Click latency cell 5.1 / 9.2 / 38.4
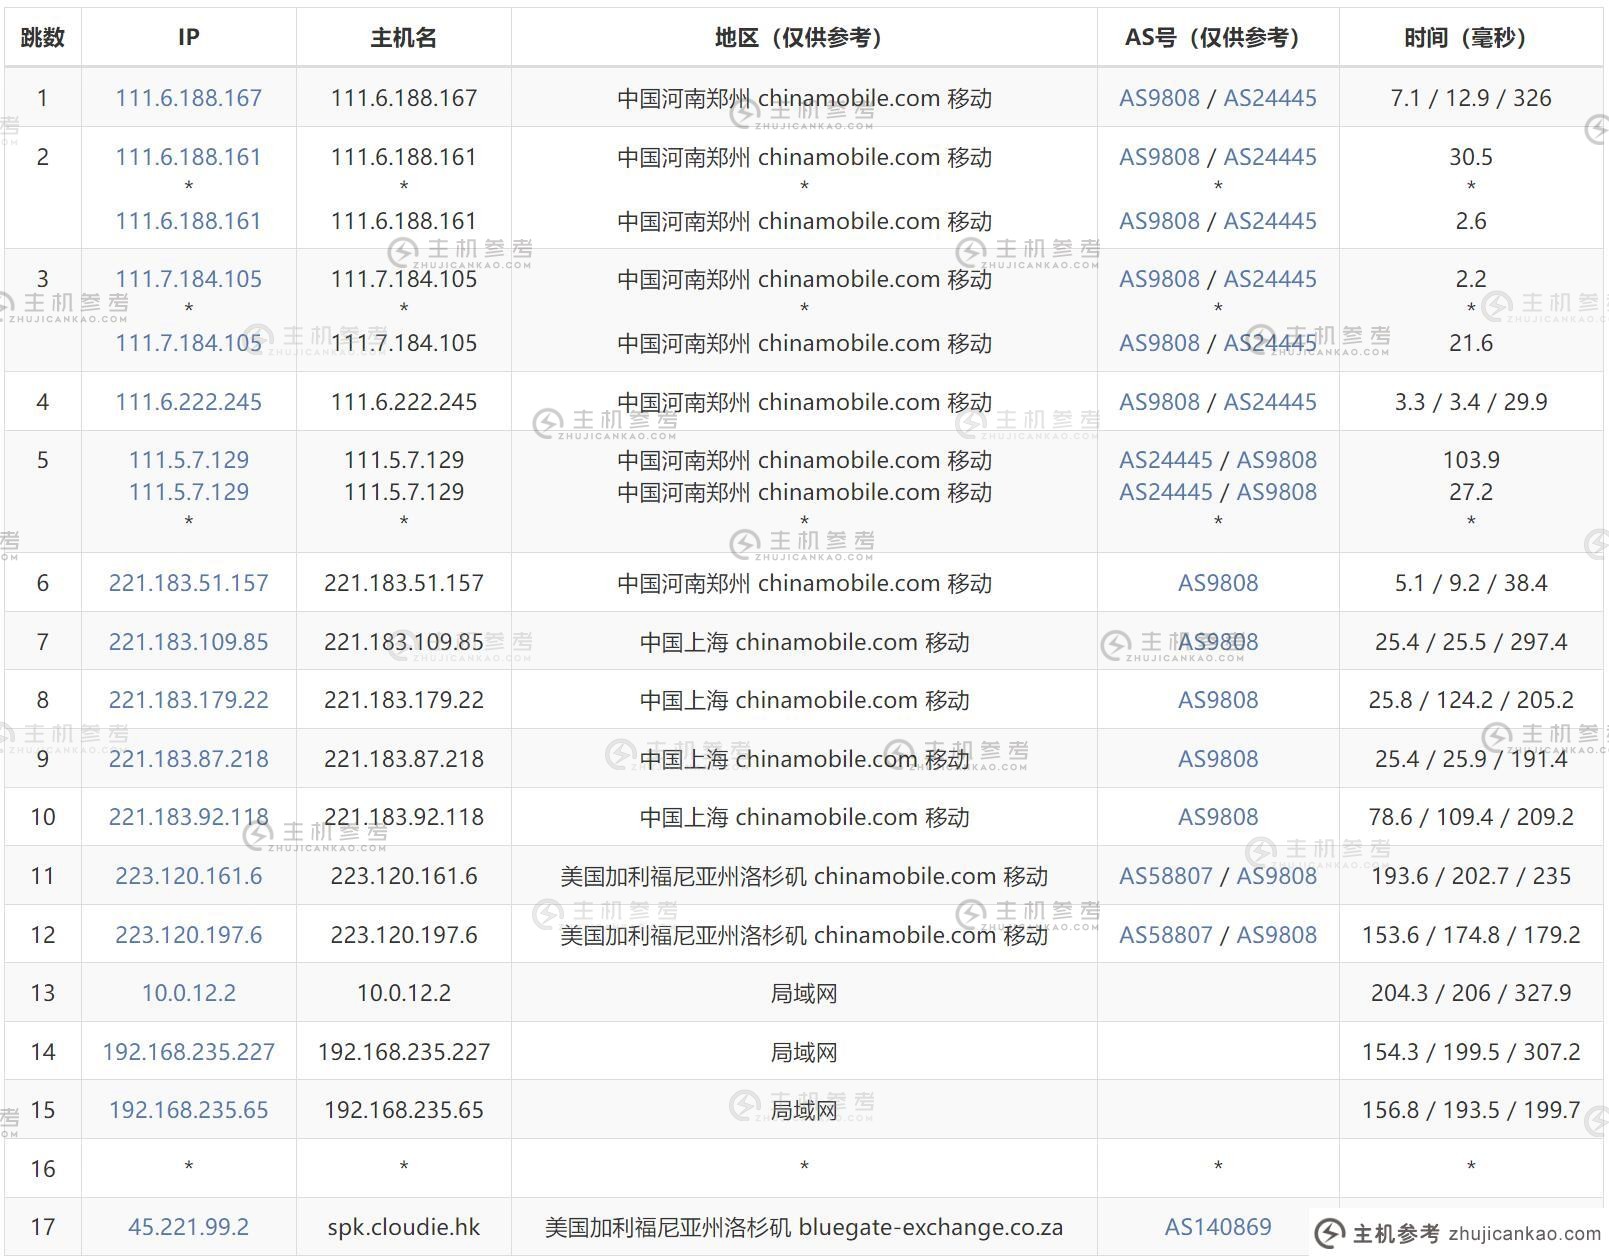Screen dimensions: 1609x1258 click(x=1471, y=583)
